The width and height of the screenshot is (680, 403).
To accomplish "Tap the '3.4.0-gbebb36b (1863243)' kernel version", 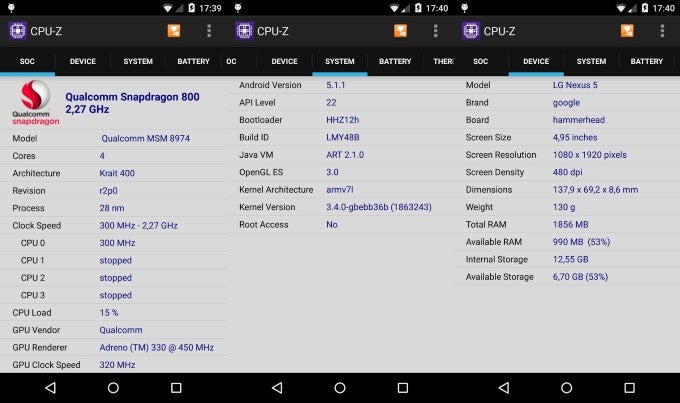I will [379, 207].
